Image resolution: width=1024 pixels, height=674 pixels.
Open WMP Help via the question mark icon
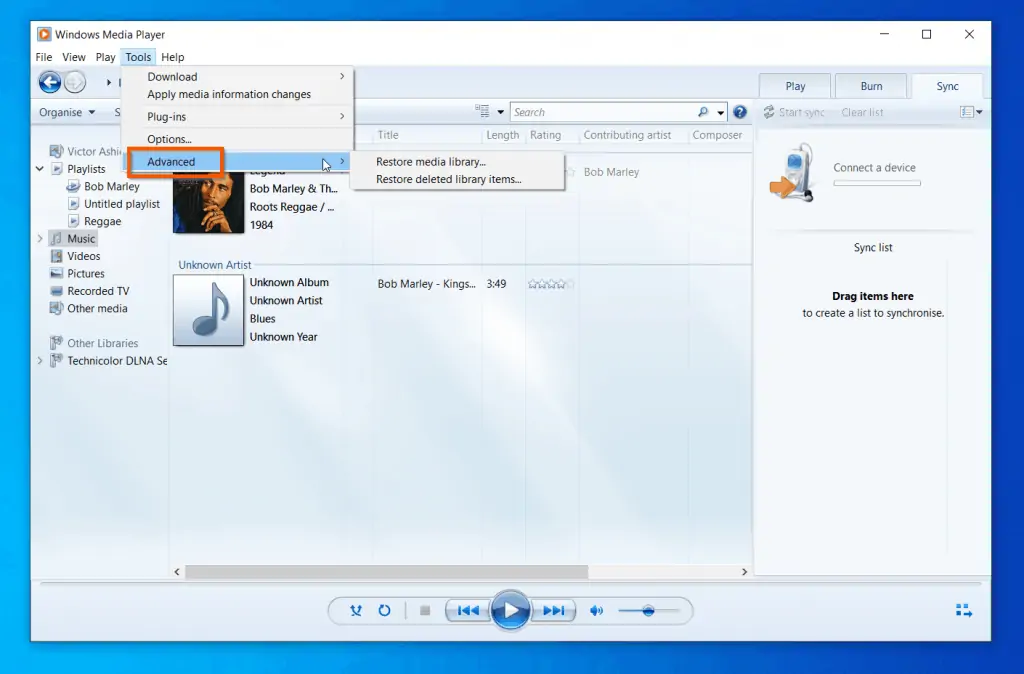[740, 112]
